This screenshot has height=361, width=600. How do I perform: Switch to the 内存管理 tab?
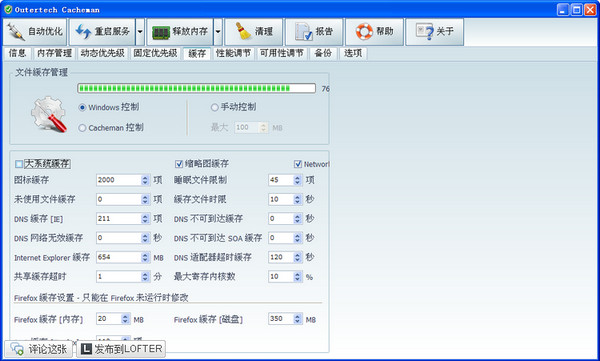point(54,53)
